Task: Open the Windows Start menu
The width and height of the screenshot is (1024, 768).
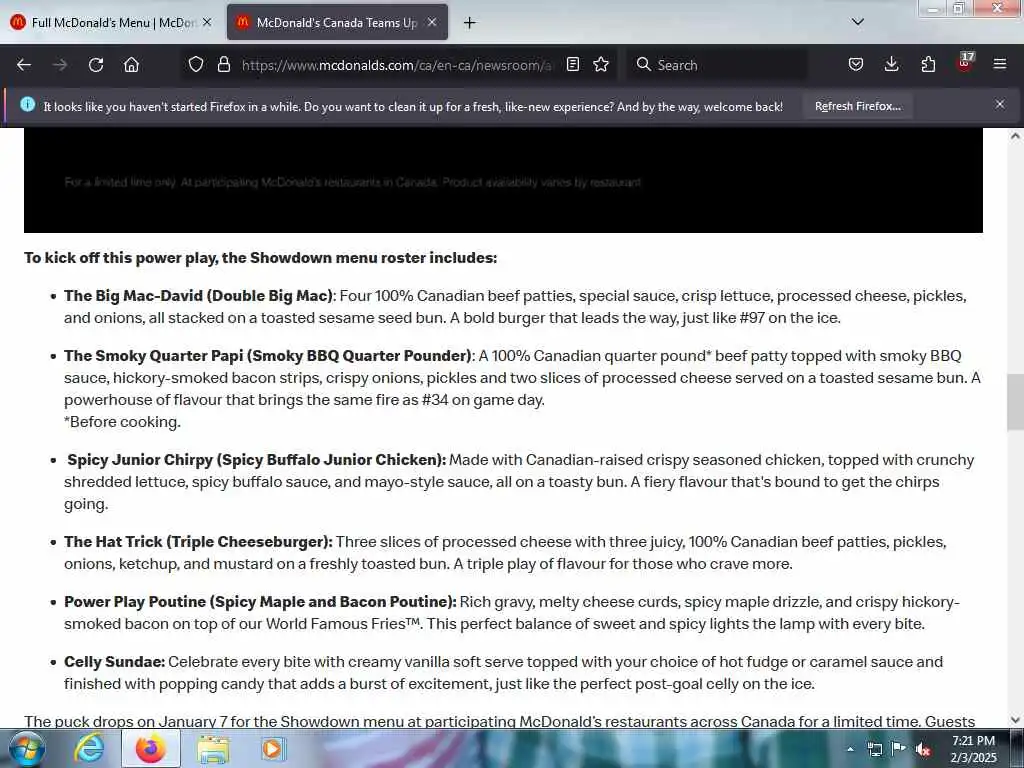Action: [27, 749]
